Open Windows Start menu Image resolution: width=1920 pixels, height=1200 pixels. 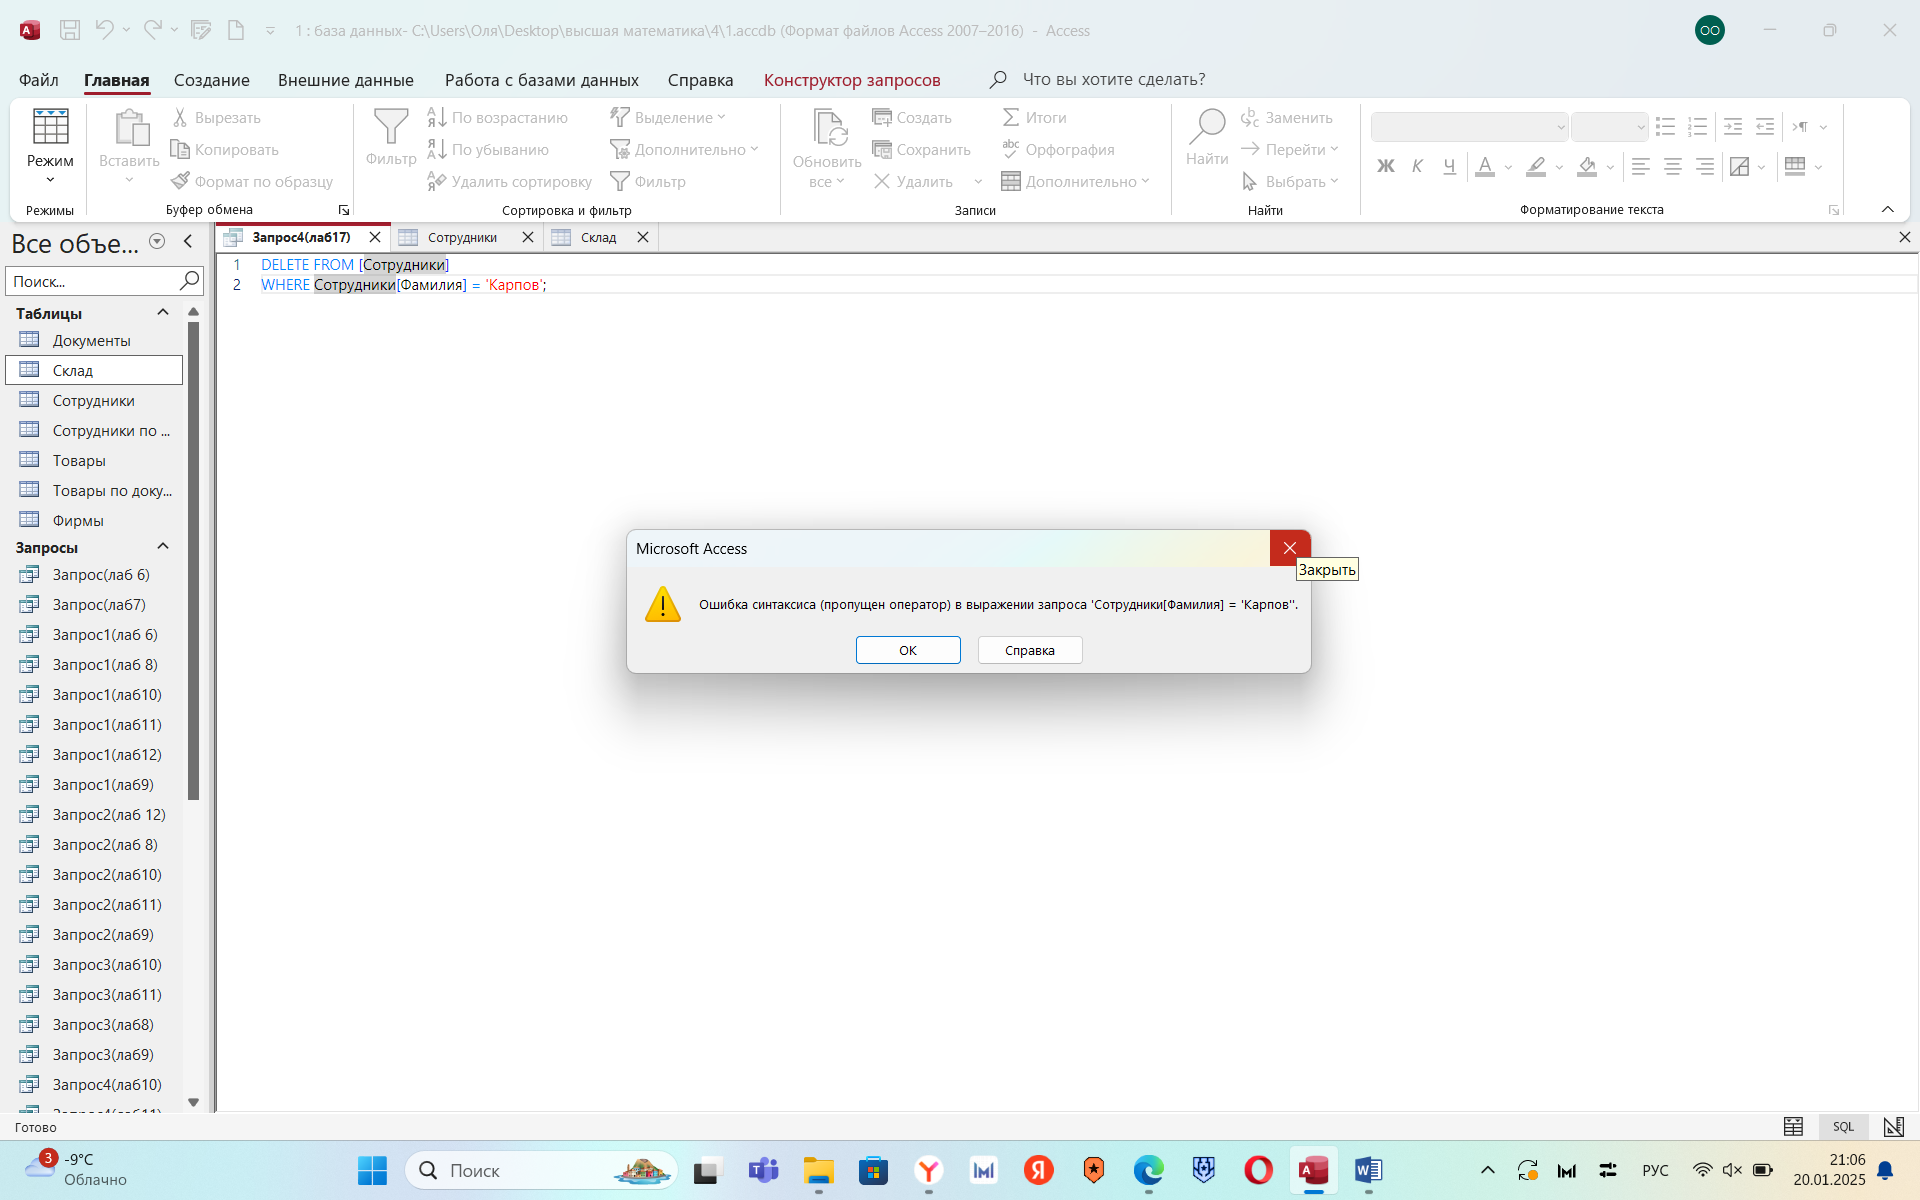coord(372,1170)
